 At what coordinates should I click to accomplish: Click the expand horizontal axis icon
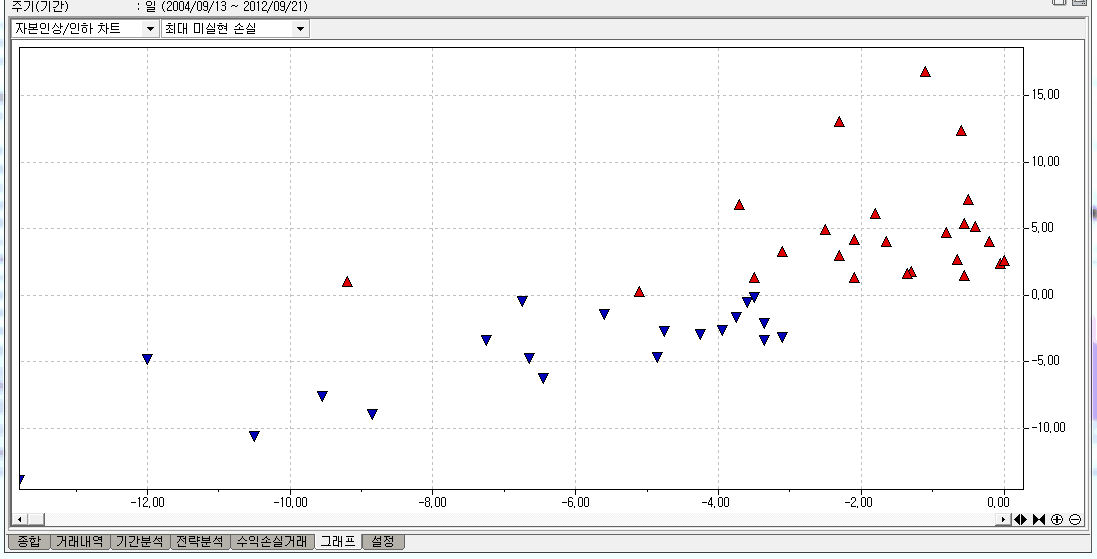pos(1020,519)
